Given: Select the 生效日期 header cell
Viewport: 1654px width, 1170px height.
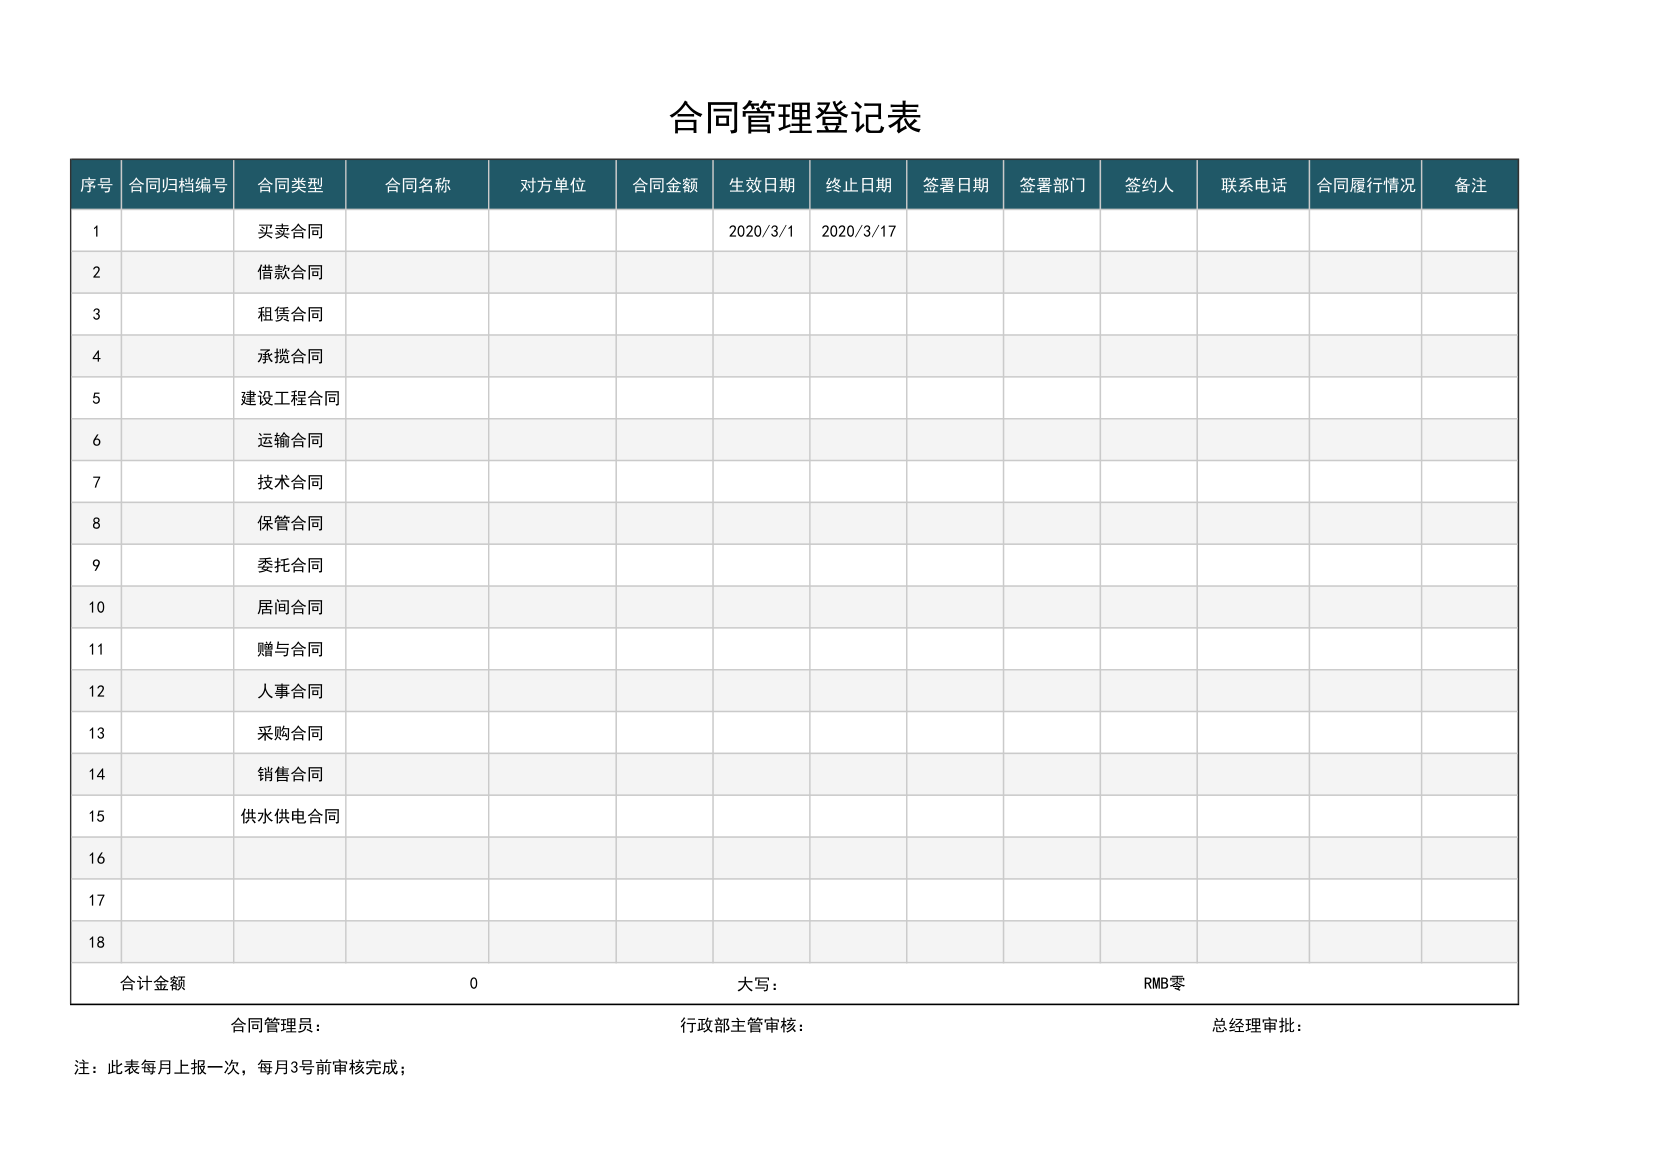Looking at the screenshot, I should coord(762,185).
